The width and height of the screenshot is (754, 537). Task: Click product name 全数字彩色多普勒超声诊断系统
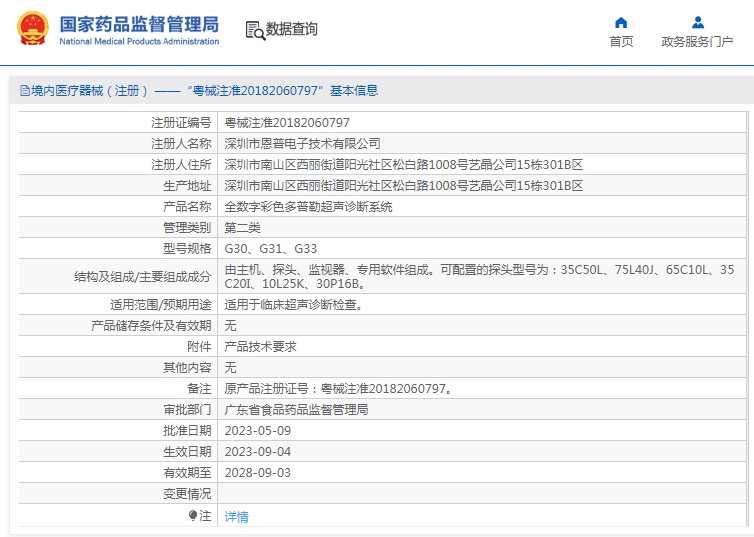308,207
